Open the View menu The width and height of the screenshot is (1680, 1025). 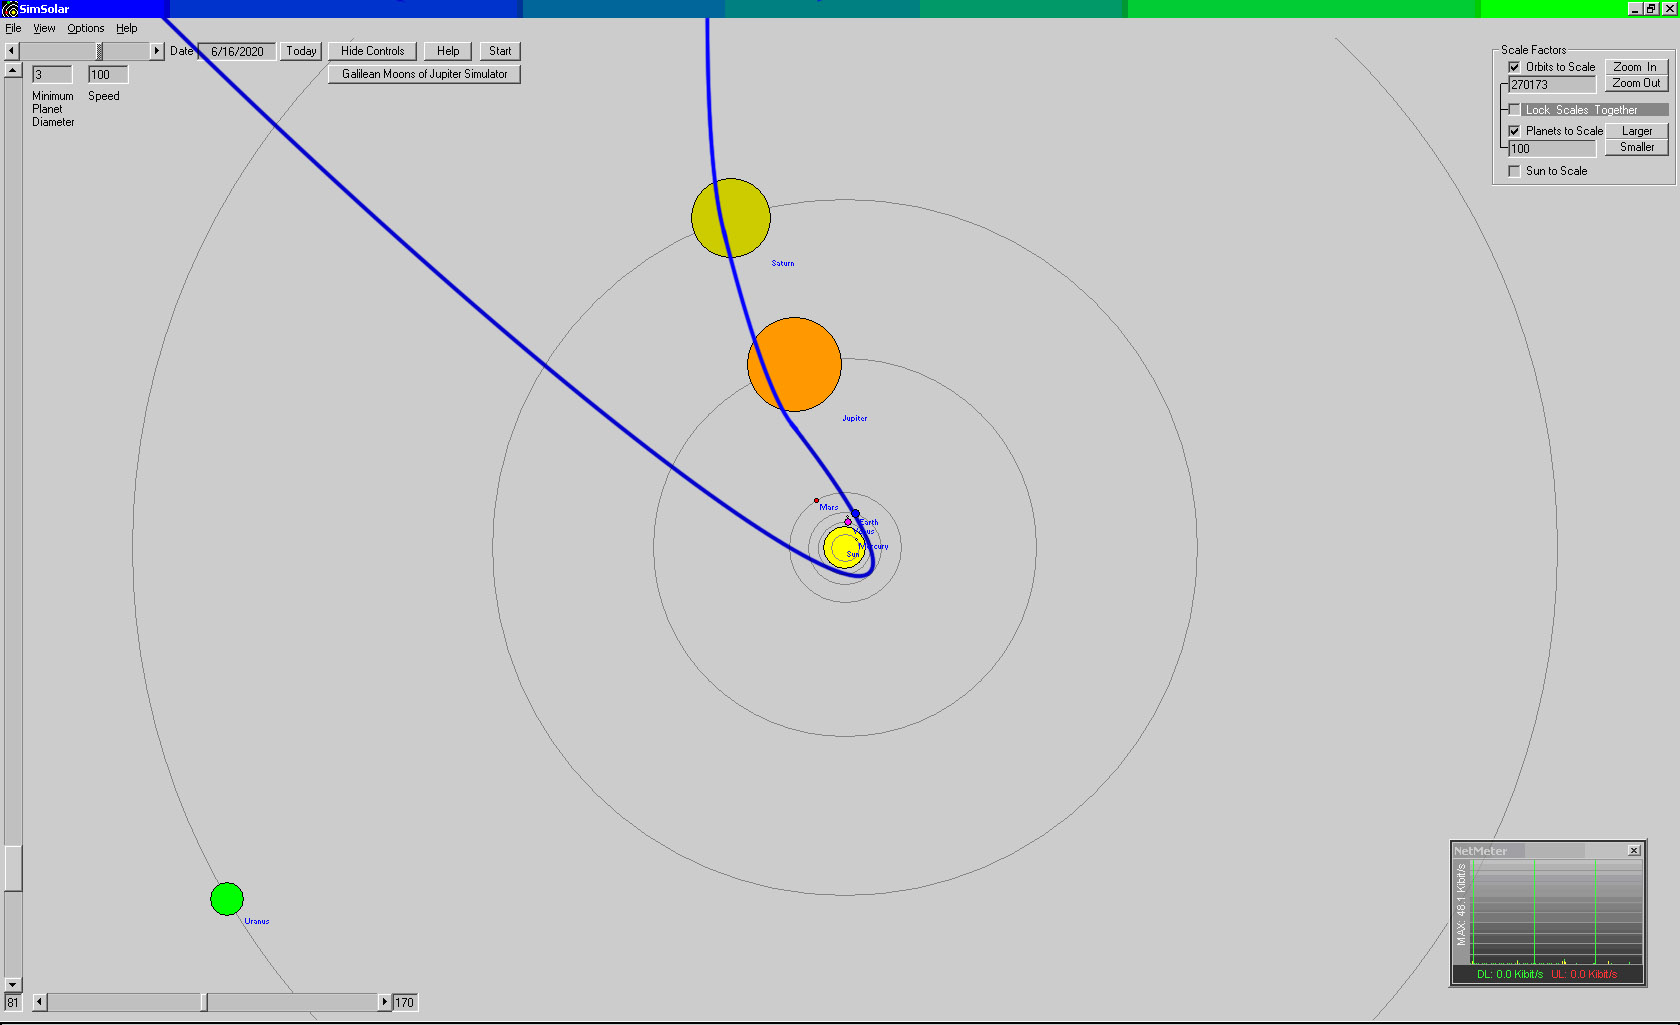pyautogui.click(x=44, y=28)
